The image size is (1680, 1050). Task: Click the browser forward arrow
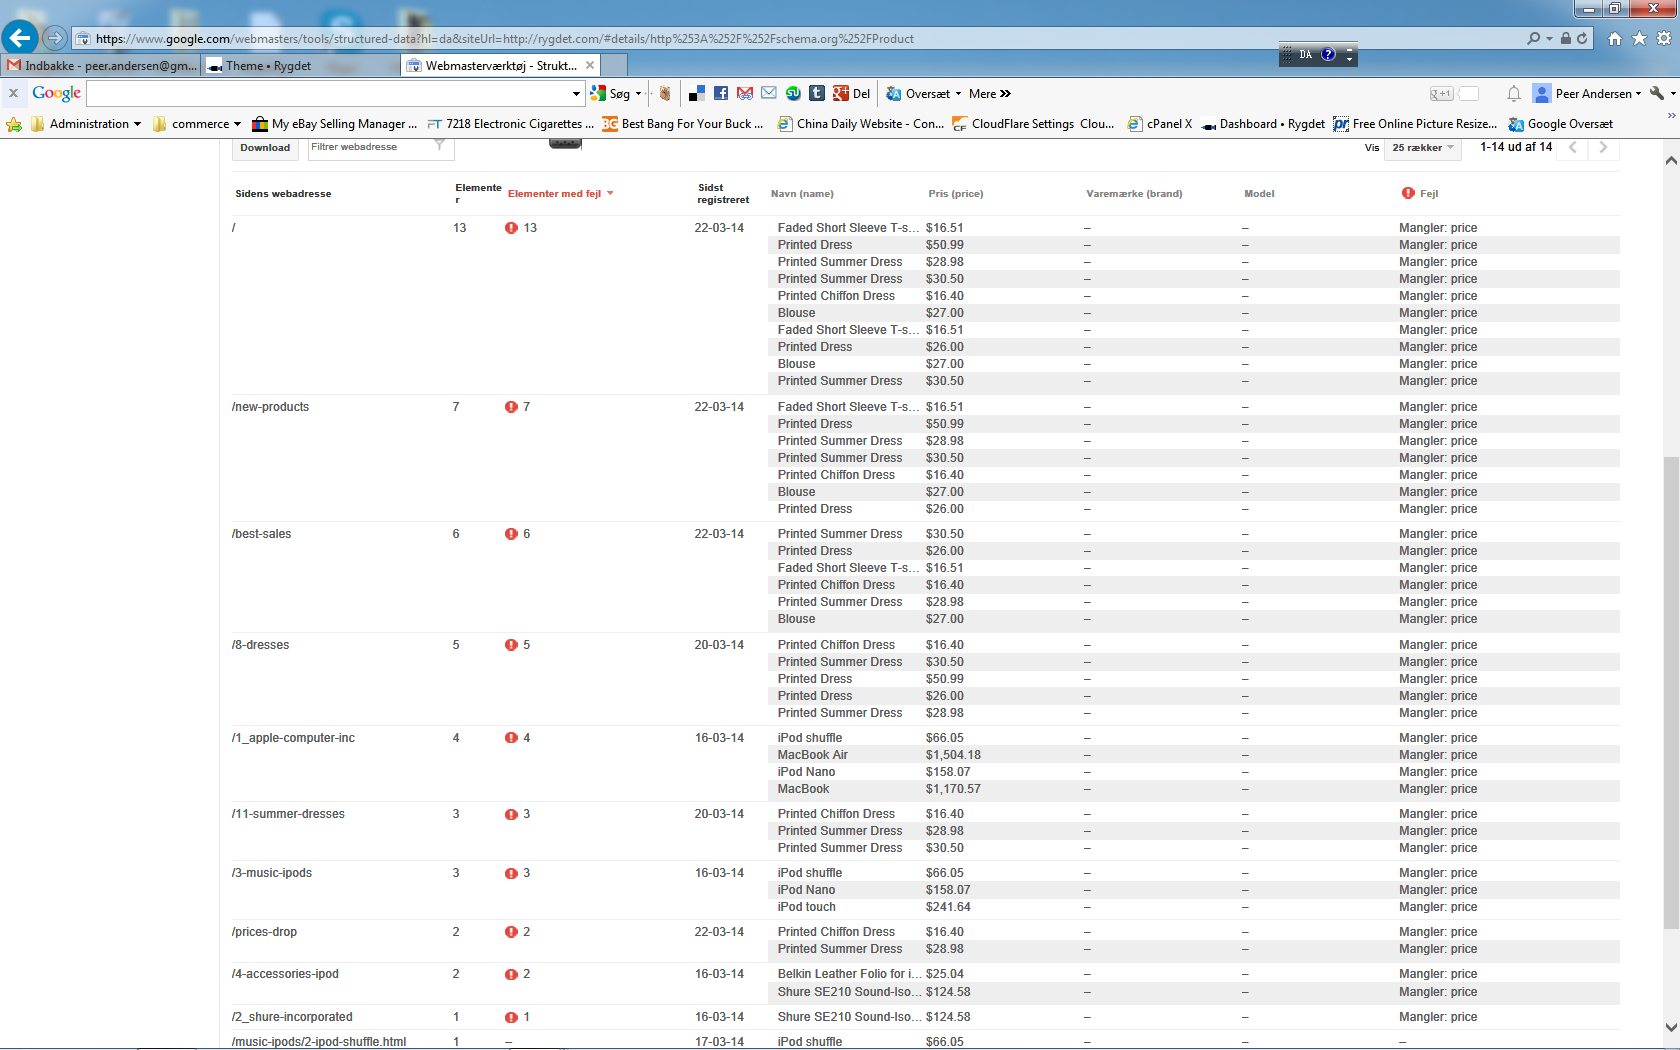pos(55,38)
